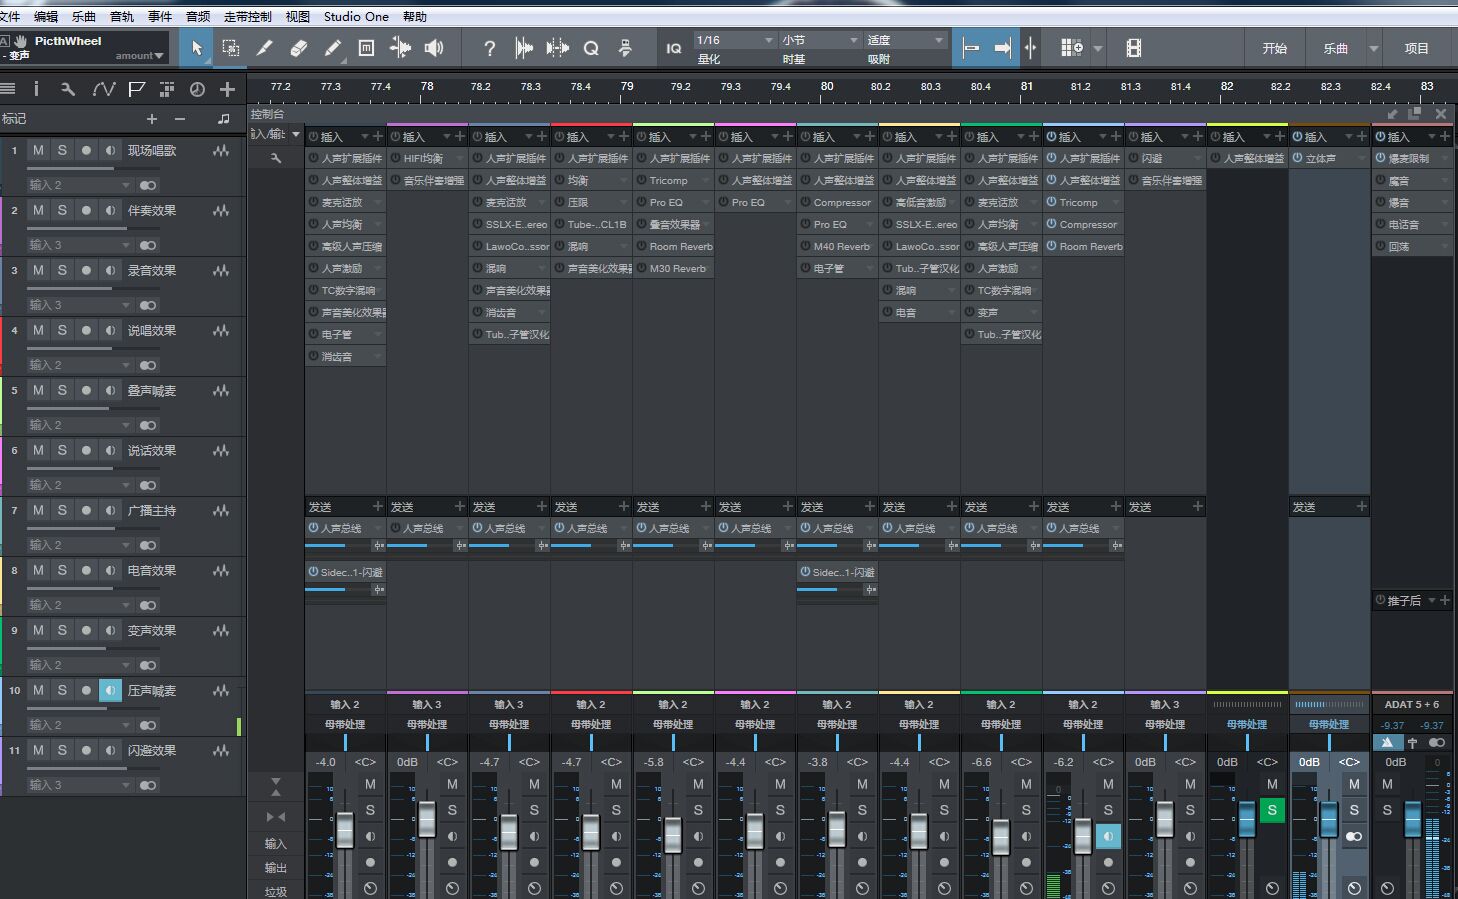Viewport: 1458px width, 899px height.
Task: Open the 音轨 menu
Action: pyautogui.click(x=122, y=16)
